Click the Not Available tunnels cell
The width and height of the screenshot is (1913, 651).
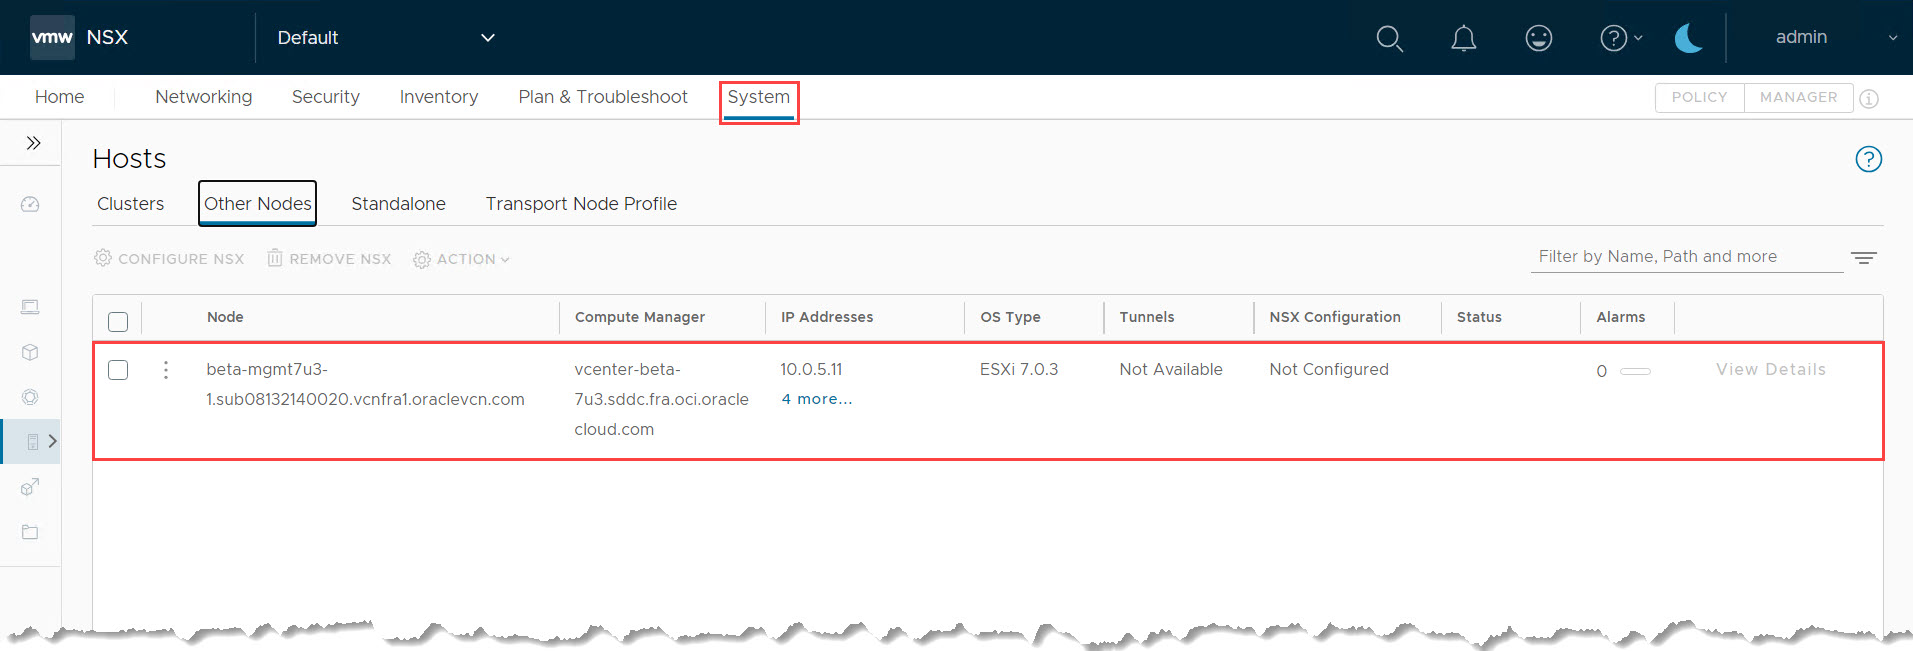click(1171, 369)
